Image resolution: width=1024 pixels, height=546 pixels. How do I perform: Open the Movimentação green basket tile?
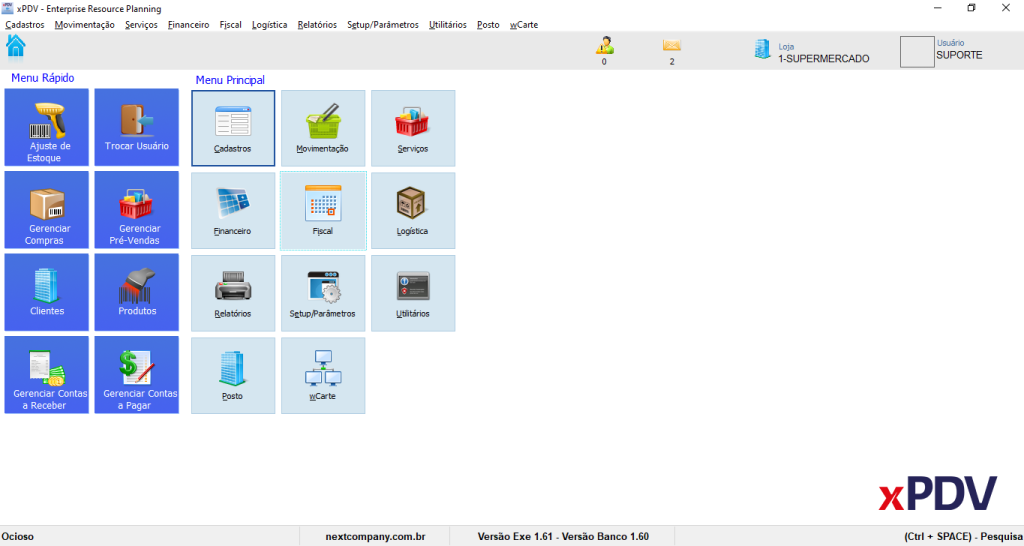323,128
